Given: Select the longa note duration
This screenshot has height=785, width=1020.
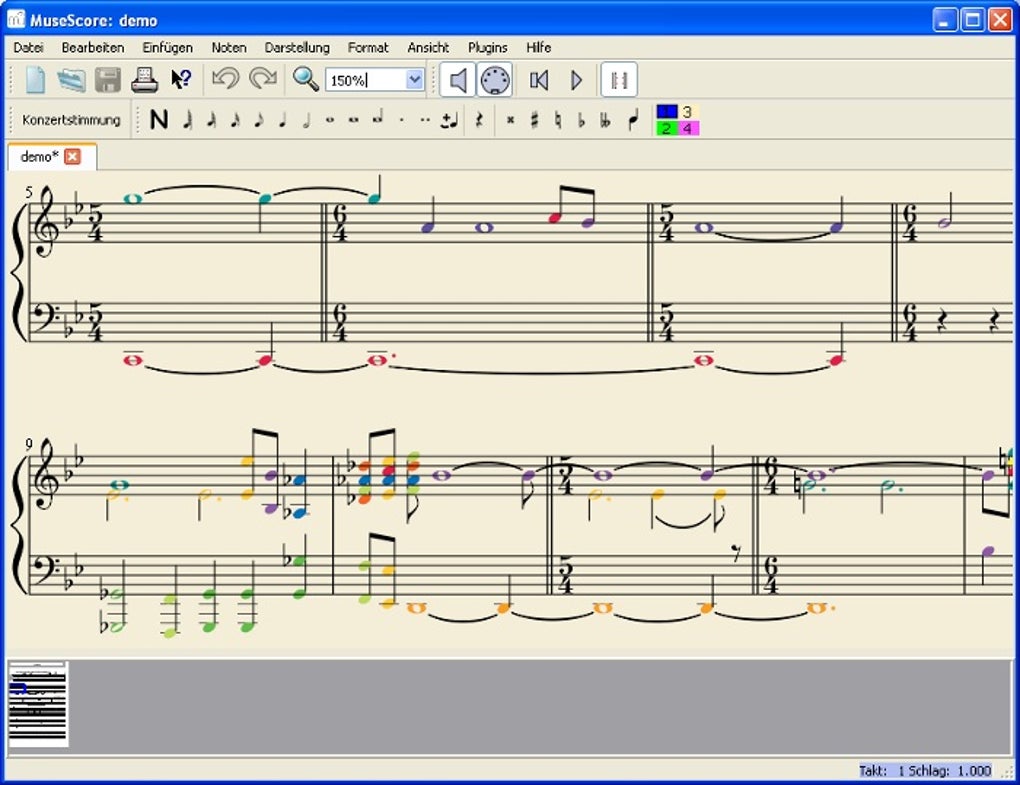Looking at the screenshot, I should point(377,118).
